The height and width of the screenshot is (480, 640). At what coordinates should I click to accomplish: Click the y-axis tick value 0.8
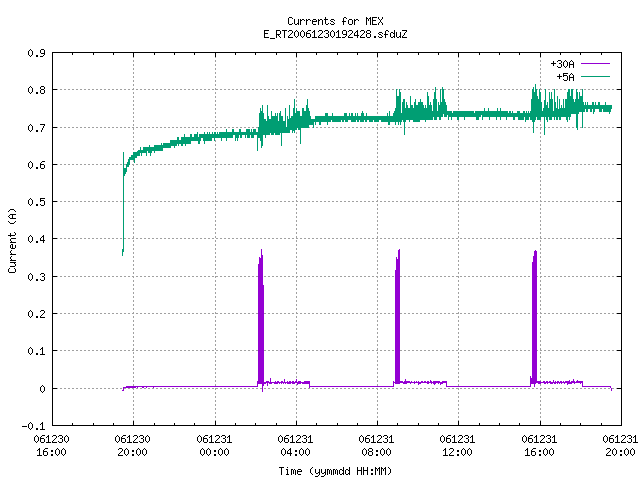coord(36,90)
